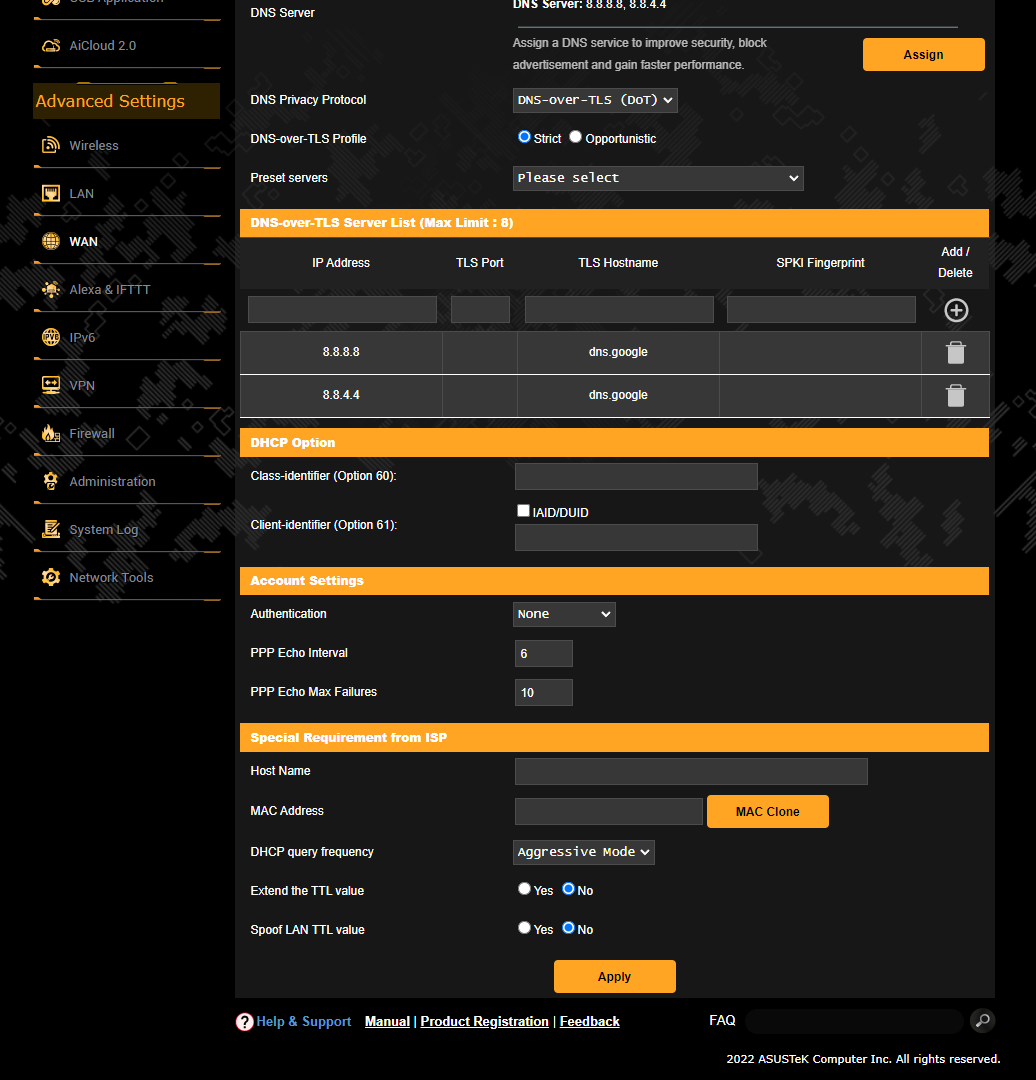
Task: Click the System Log notepad icon
Action: (51, 529)
